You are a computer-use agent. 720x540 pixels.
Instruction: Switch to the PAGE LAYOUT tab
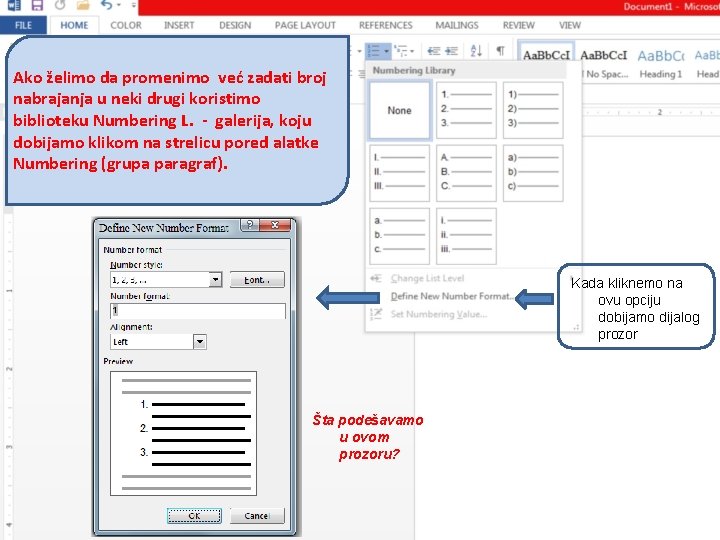coord(305,25)
